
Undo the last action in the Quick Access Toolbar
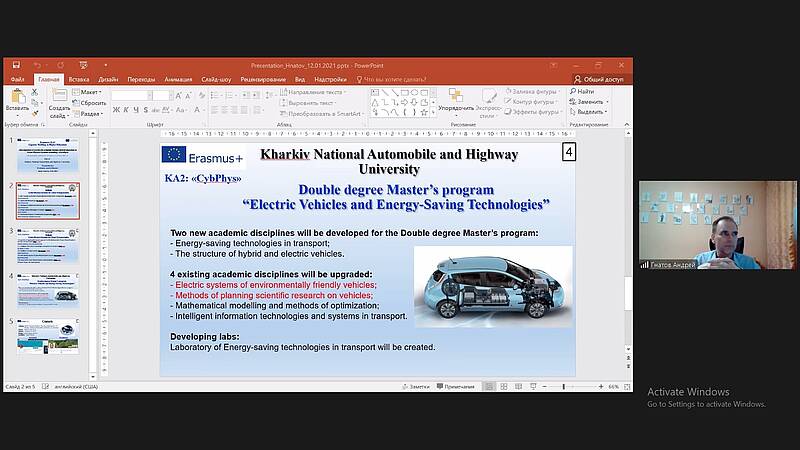click(37, 65)
